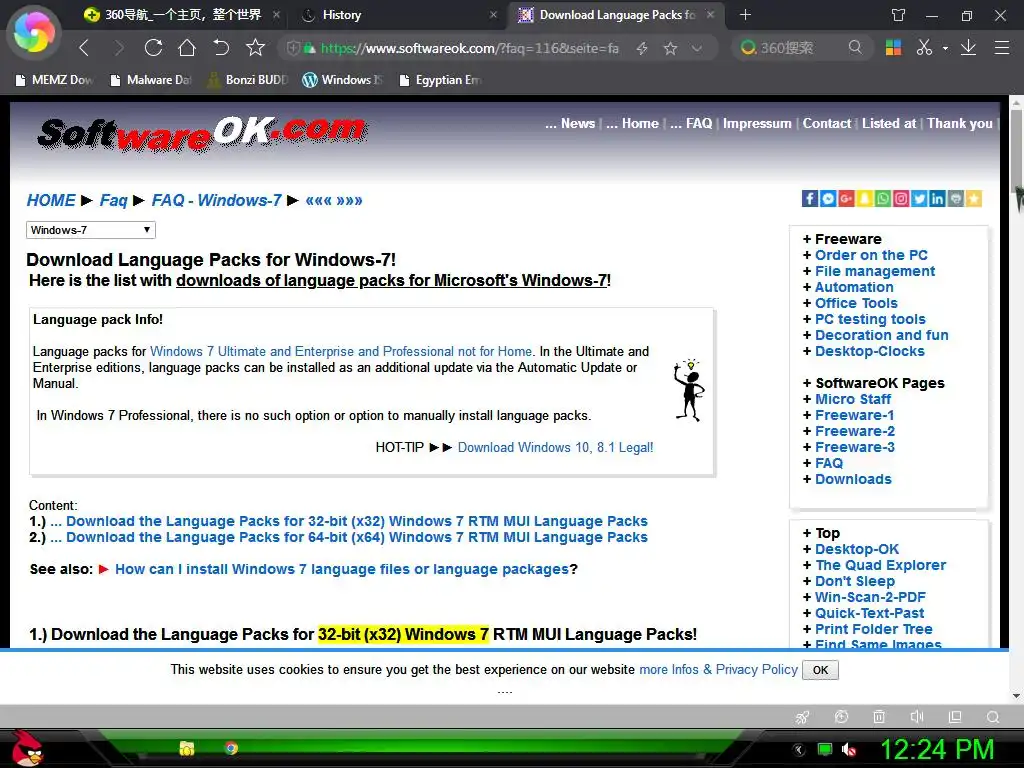The height and width of the screenshot is (768, 1024).
Task: Share via the Twitter icon
Action: pyautogui.click(x=920, y=199)
